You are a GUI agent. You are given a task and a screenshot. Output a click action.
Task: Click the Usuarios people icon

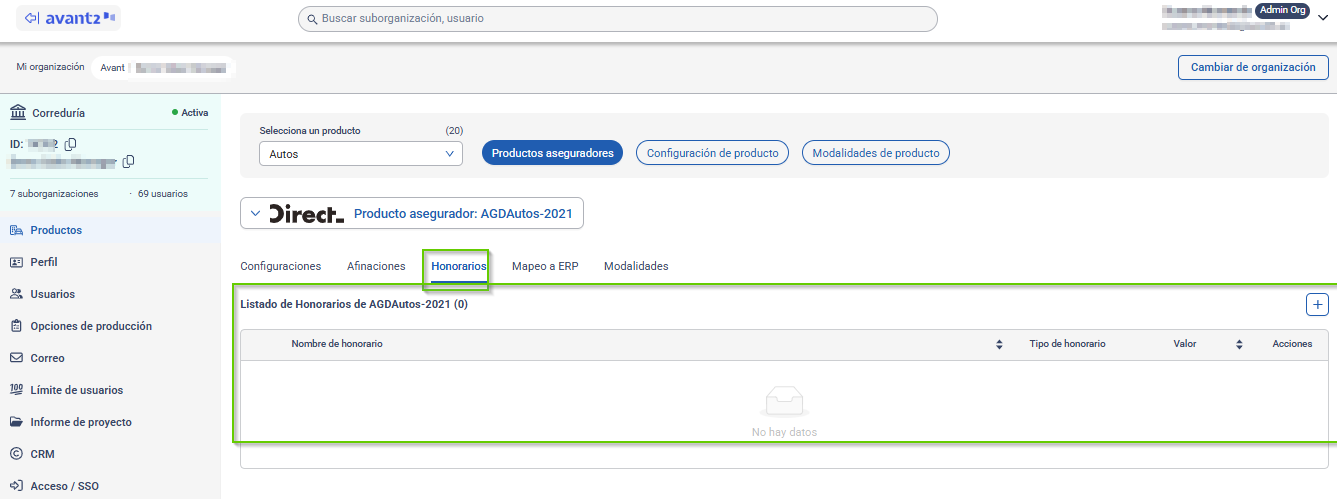pyautogui.click(x=16, y=294)
